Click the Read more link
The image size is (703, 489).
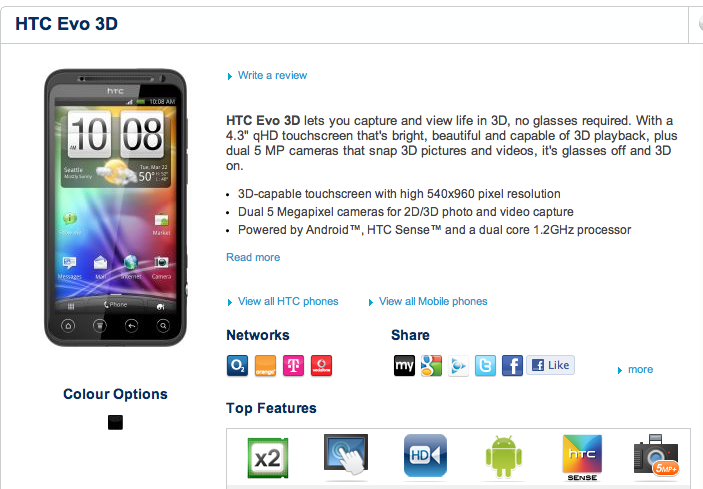[x=253, y=257]
